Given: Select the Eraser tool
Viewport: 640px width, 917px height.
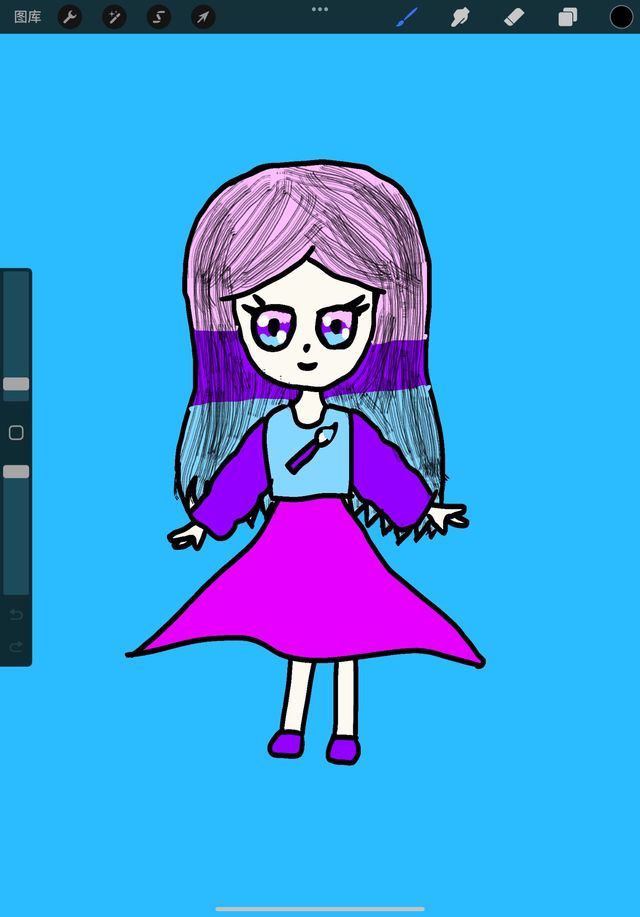Looking at the screenshot, I should pos(514,17).
